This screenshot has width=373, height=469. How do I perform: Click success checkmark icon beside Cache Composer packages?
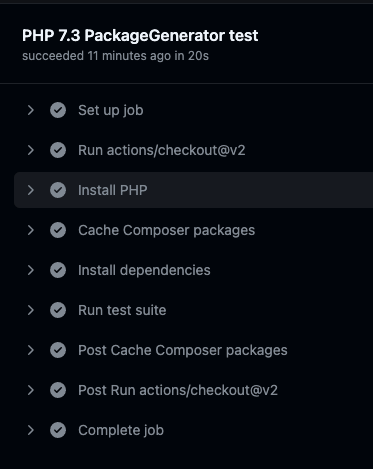coord(58,230)
